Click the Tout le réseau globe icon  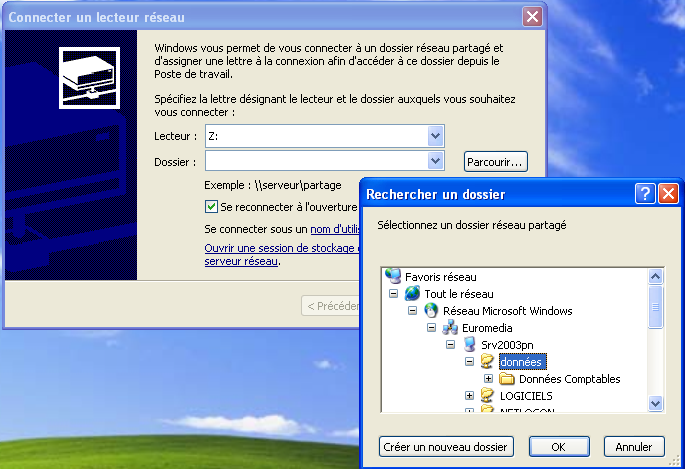[412, 293]
